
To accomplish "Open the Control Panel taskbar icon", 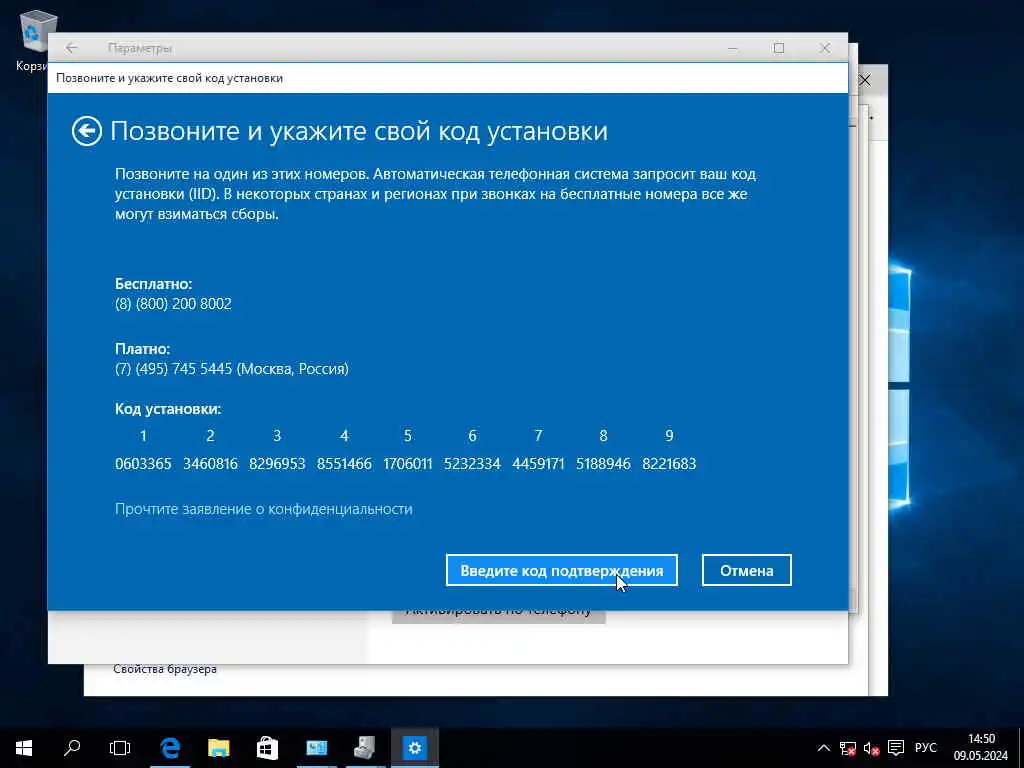I will [317, 748].
